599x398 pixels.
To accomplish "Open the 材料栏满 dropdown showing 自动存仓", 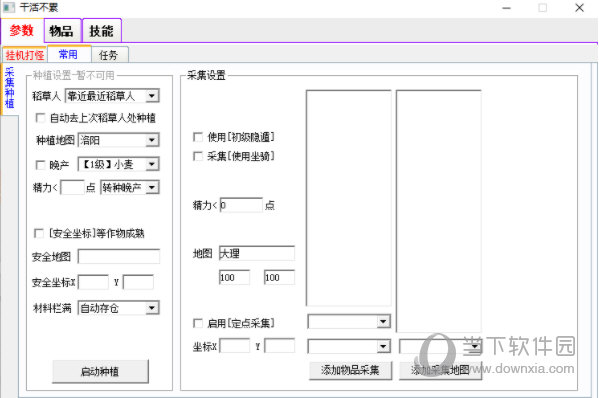I will point(118,308).
